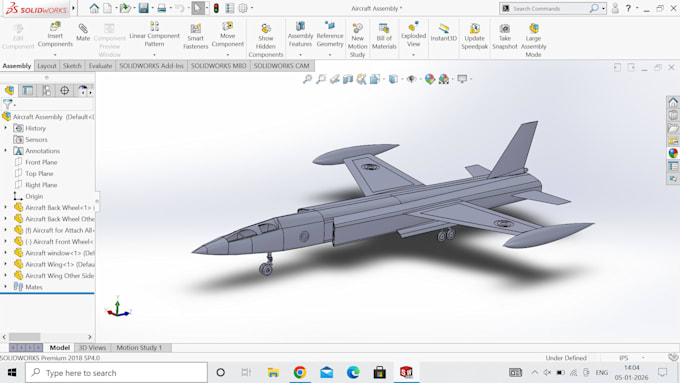Click Section View icon in view toolbar
Viewport: 680px width, 383px height.
click(348, 79)
